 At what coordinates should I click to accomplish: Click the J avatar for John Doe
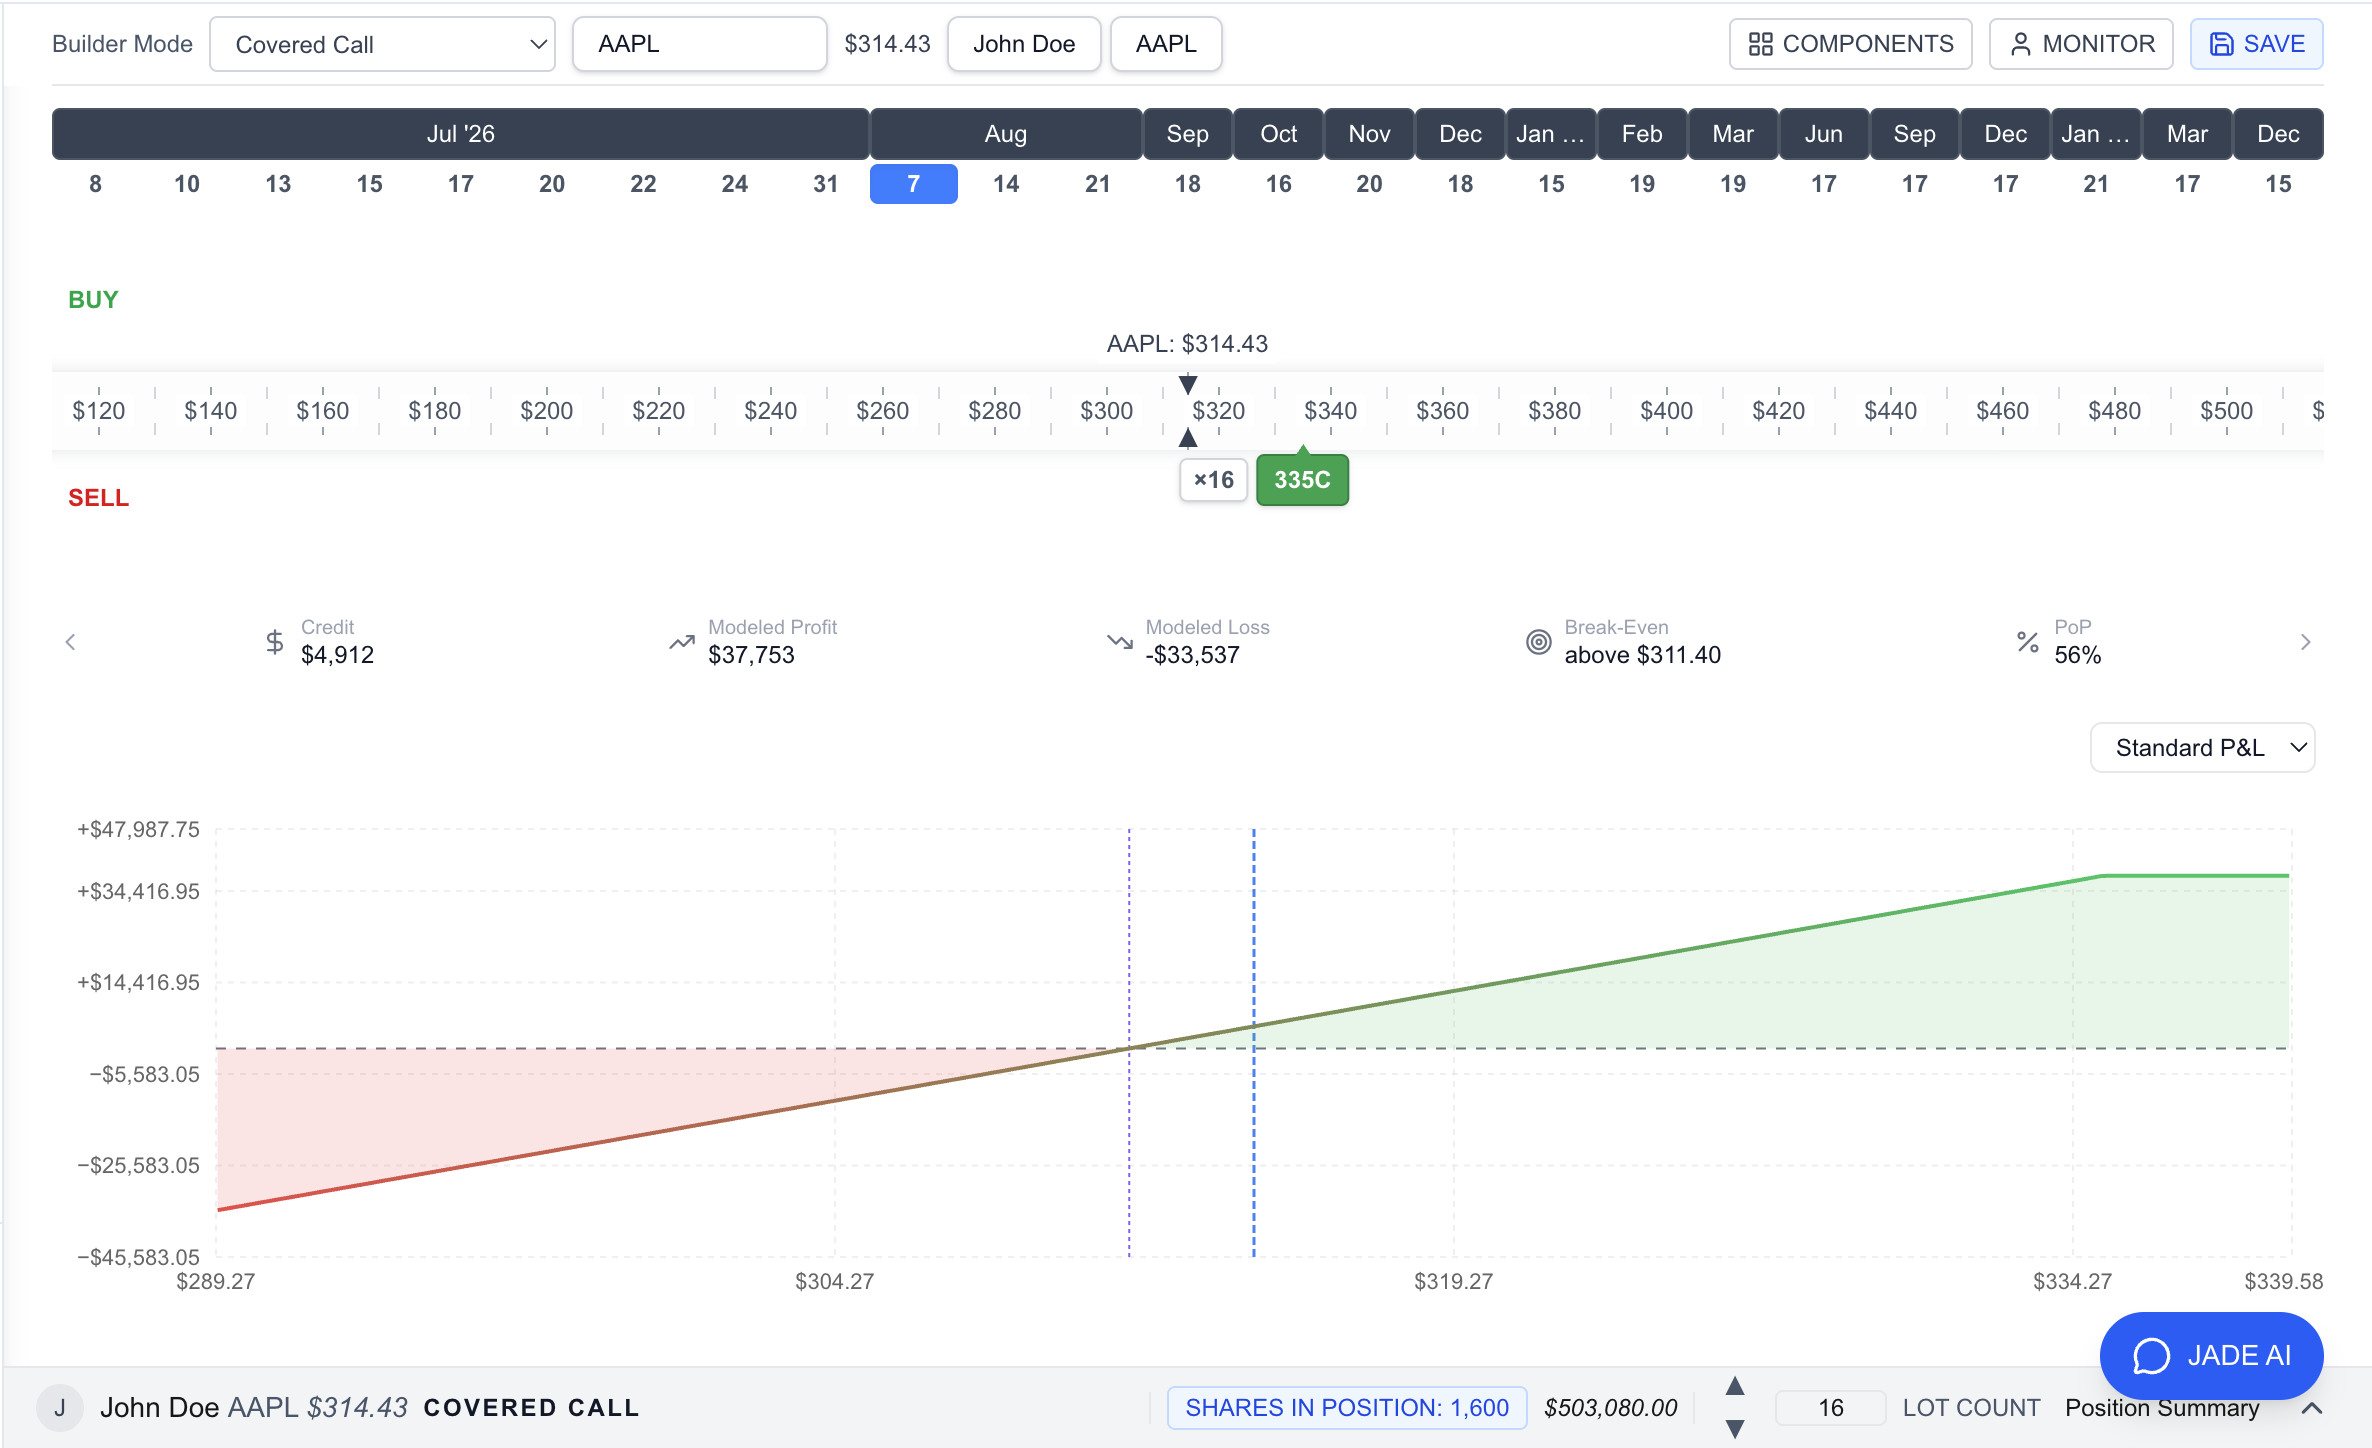(x=60, y=1408)
